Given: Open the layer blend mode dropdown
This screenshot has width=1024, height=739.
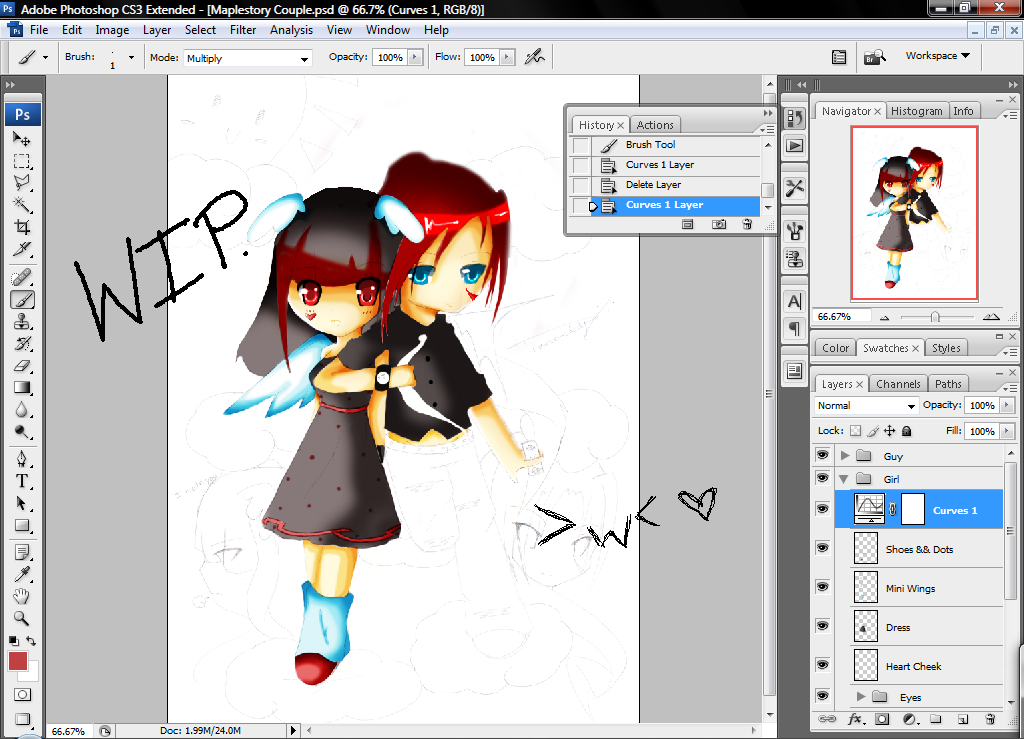Looking at the screenshot, I should coord(866,405).
